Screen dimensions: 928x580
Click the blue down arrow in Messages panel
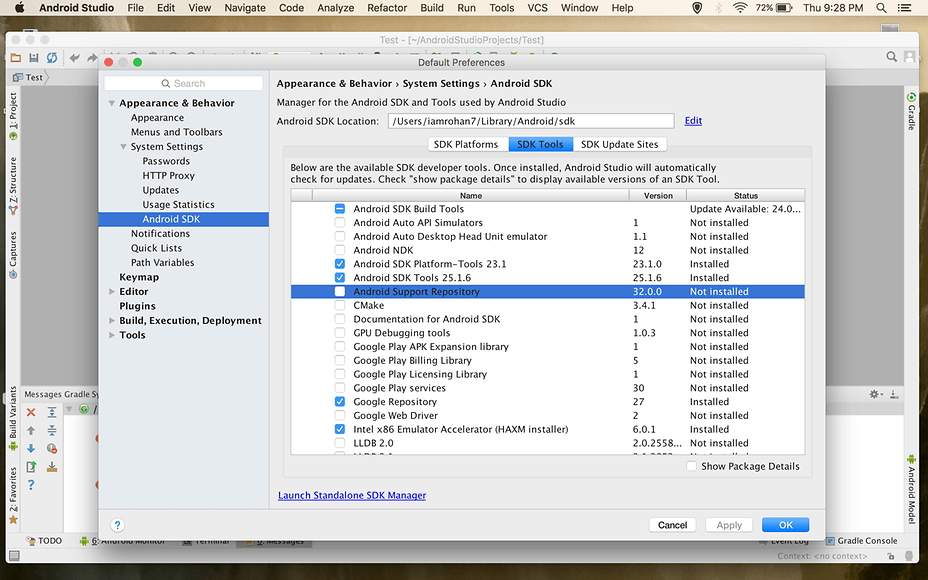click(31, 449)
